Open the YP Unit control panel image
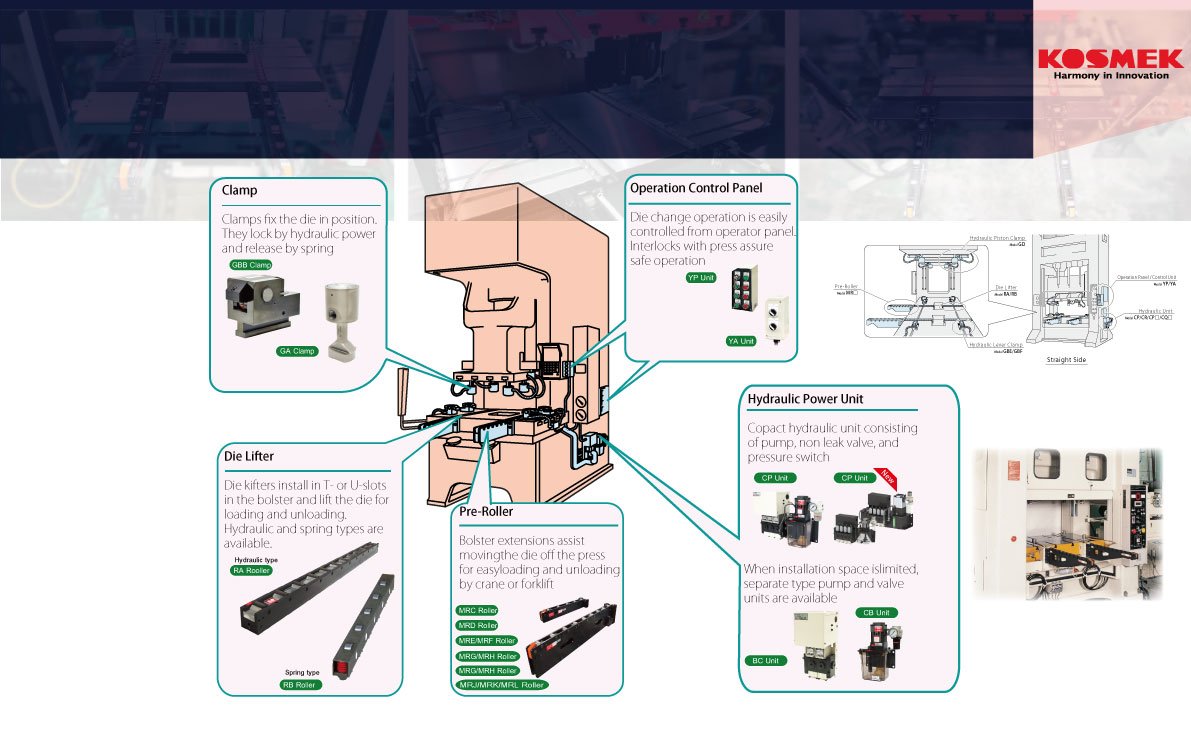 743,287
